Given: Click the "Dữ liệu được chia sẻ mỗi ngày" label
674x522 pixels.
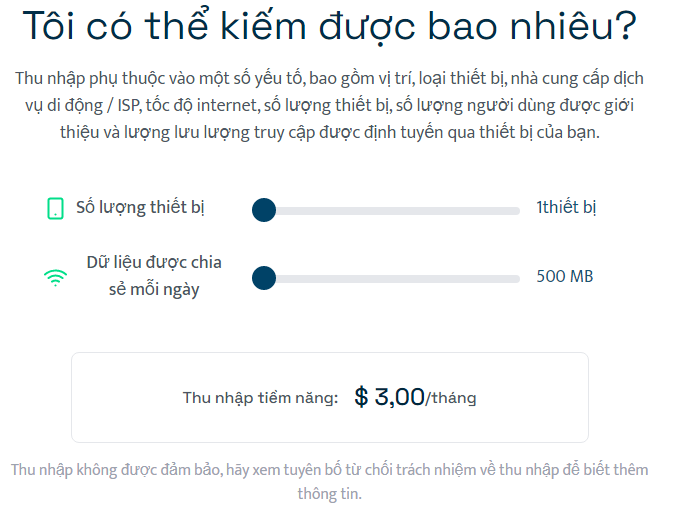Looking at the screenshot, I should pyautogui.click(x=154, y=276).
